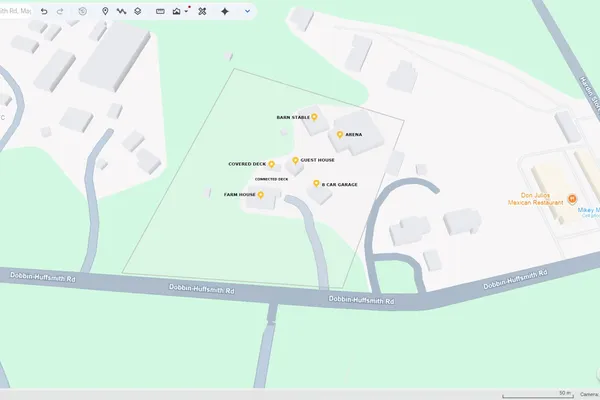Click the undo arrow in the toolbar
Screen dimensions: 600x400
click(x=44, y=11)
